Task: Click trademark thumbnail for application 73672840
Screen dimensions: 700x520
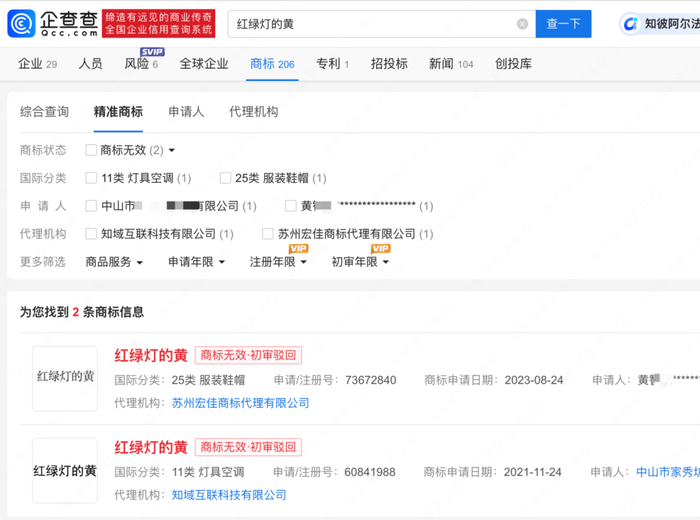Action: coord(65,379)
